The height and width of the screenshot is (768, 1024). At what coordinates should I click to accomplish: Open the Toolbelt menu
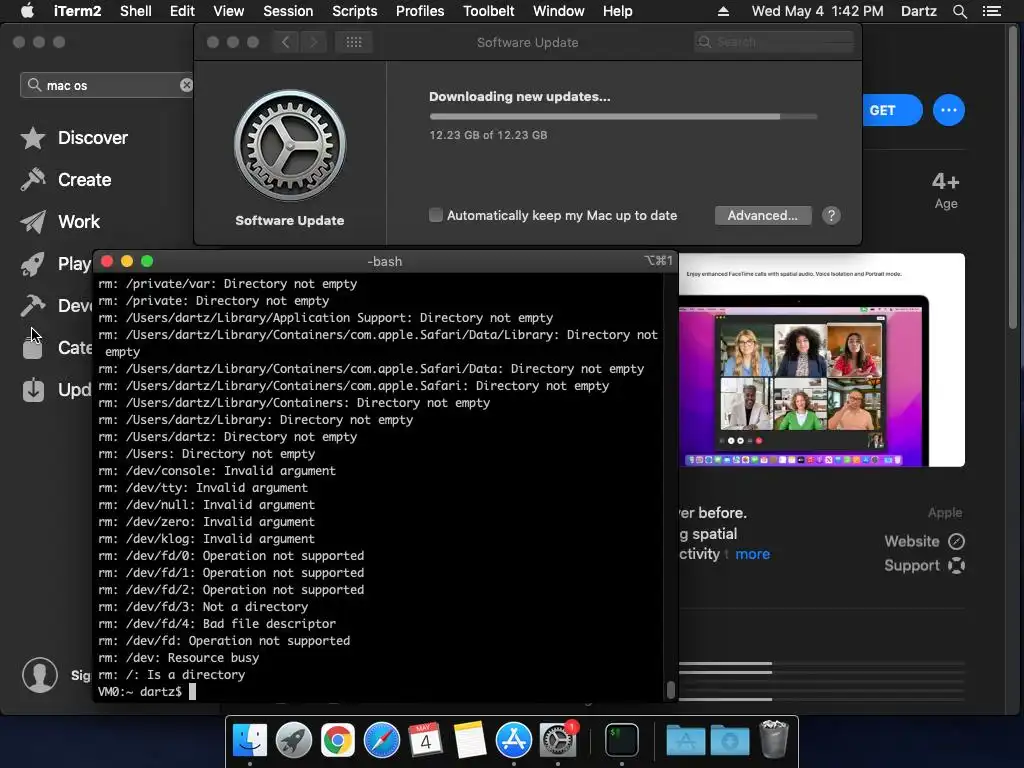click(488, 11)
